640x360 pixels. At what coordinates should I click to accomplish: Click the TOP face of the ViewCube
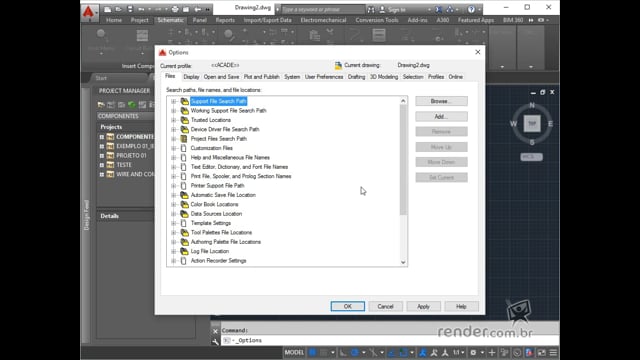532,123
